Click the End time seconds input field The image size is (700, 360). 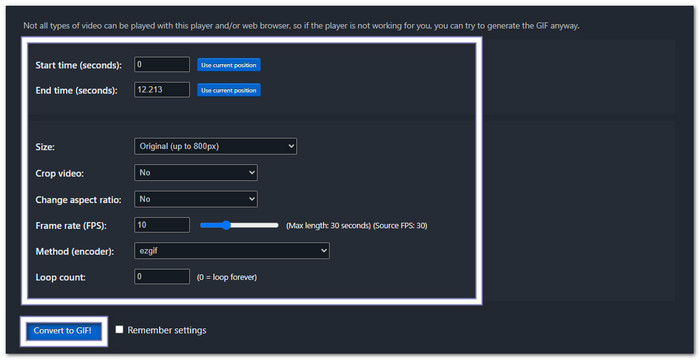click(x=162, y=90)
